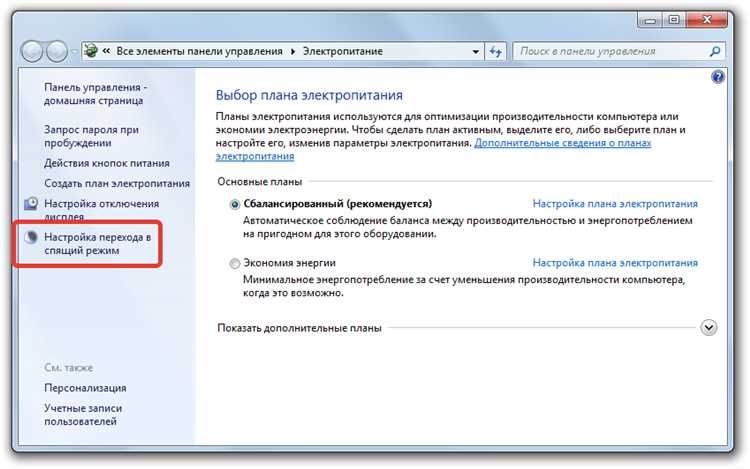
Task: Open Настройка плана электропитания for Сбалансированный
Action: [615, 204]
